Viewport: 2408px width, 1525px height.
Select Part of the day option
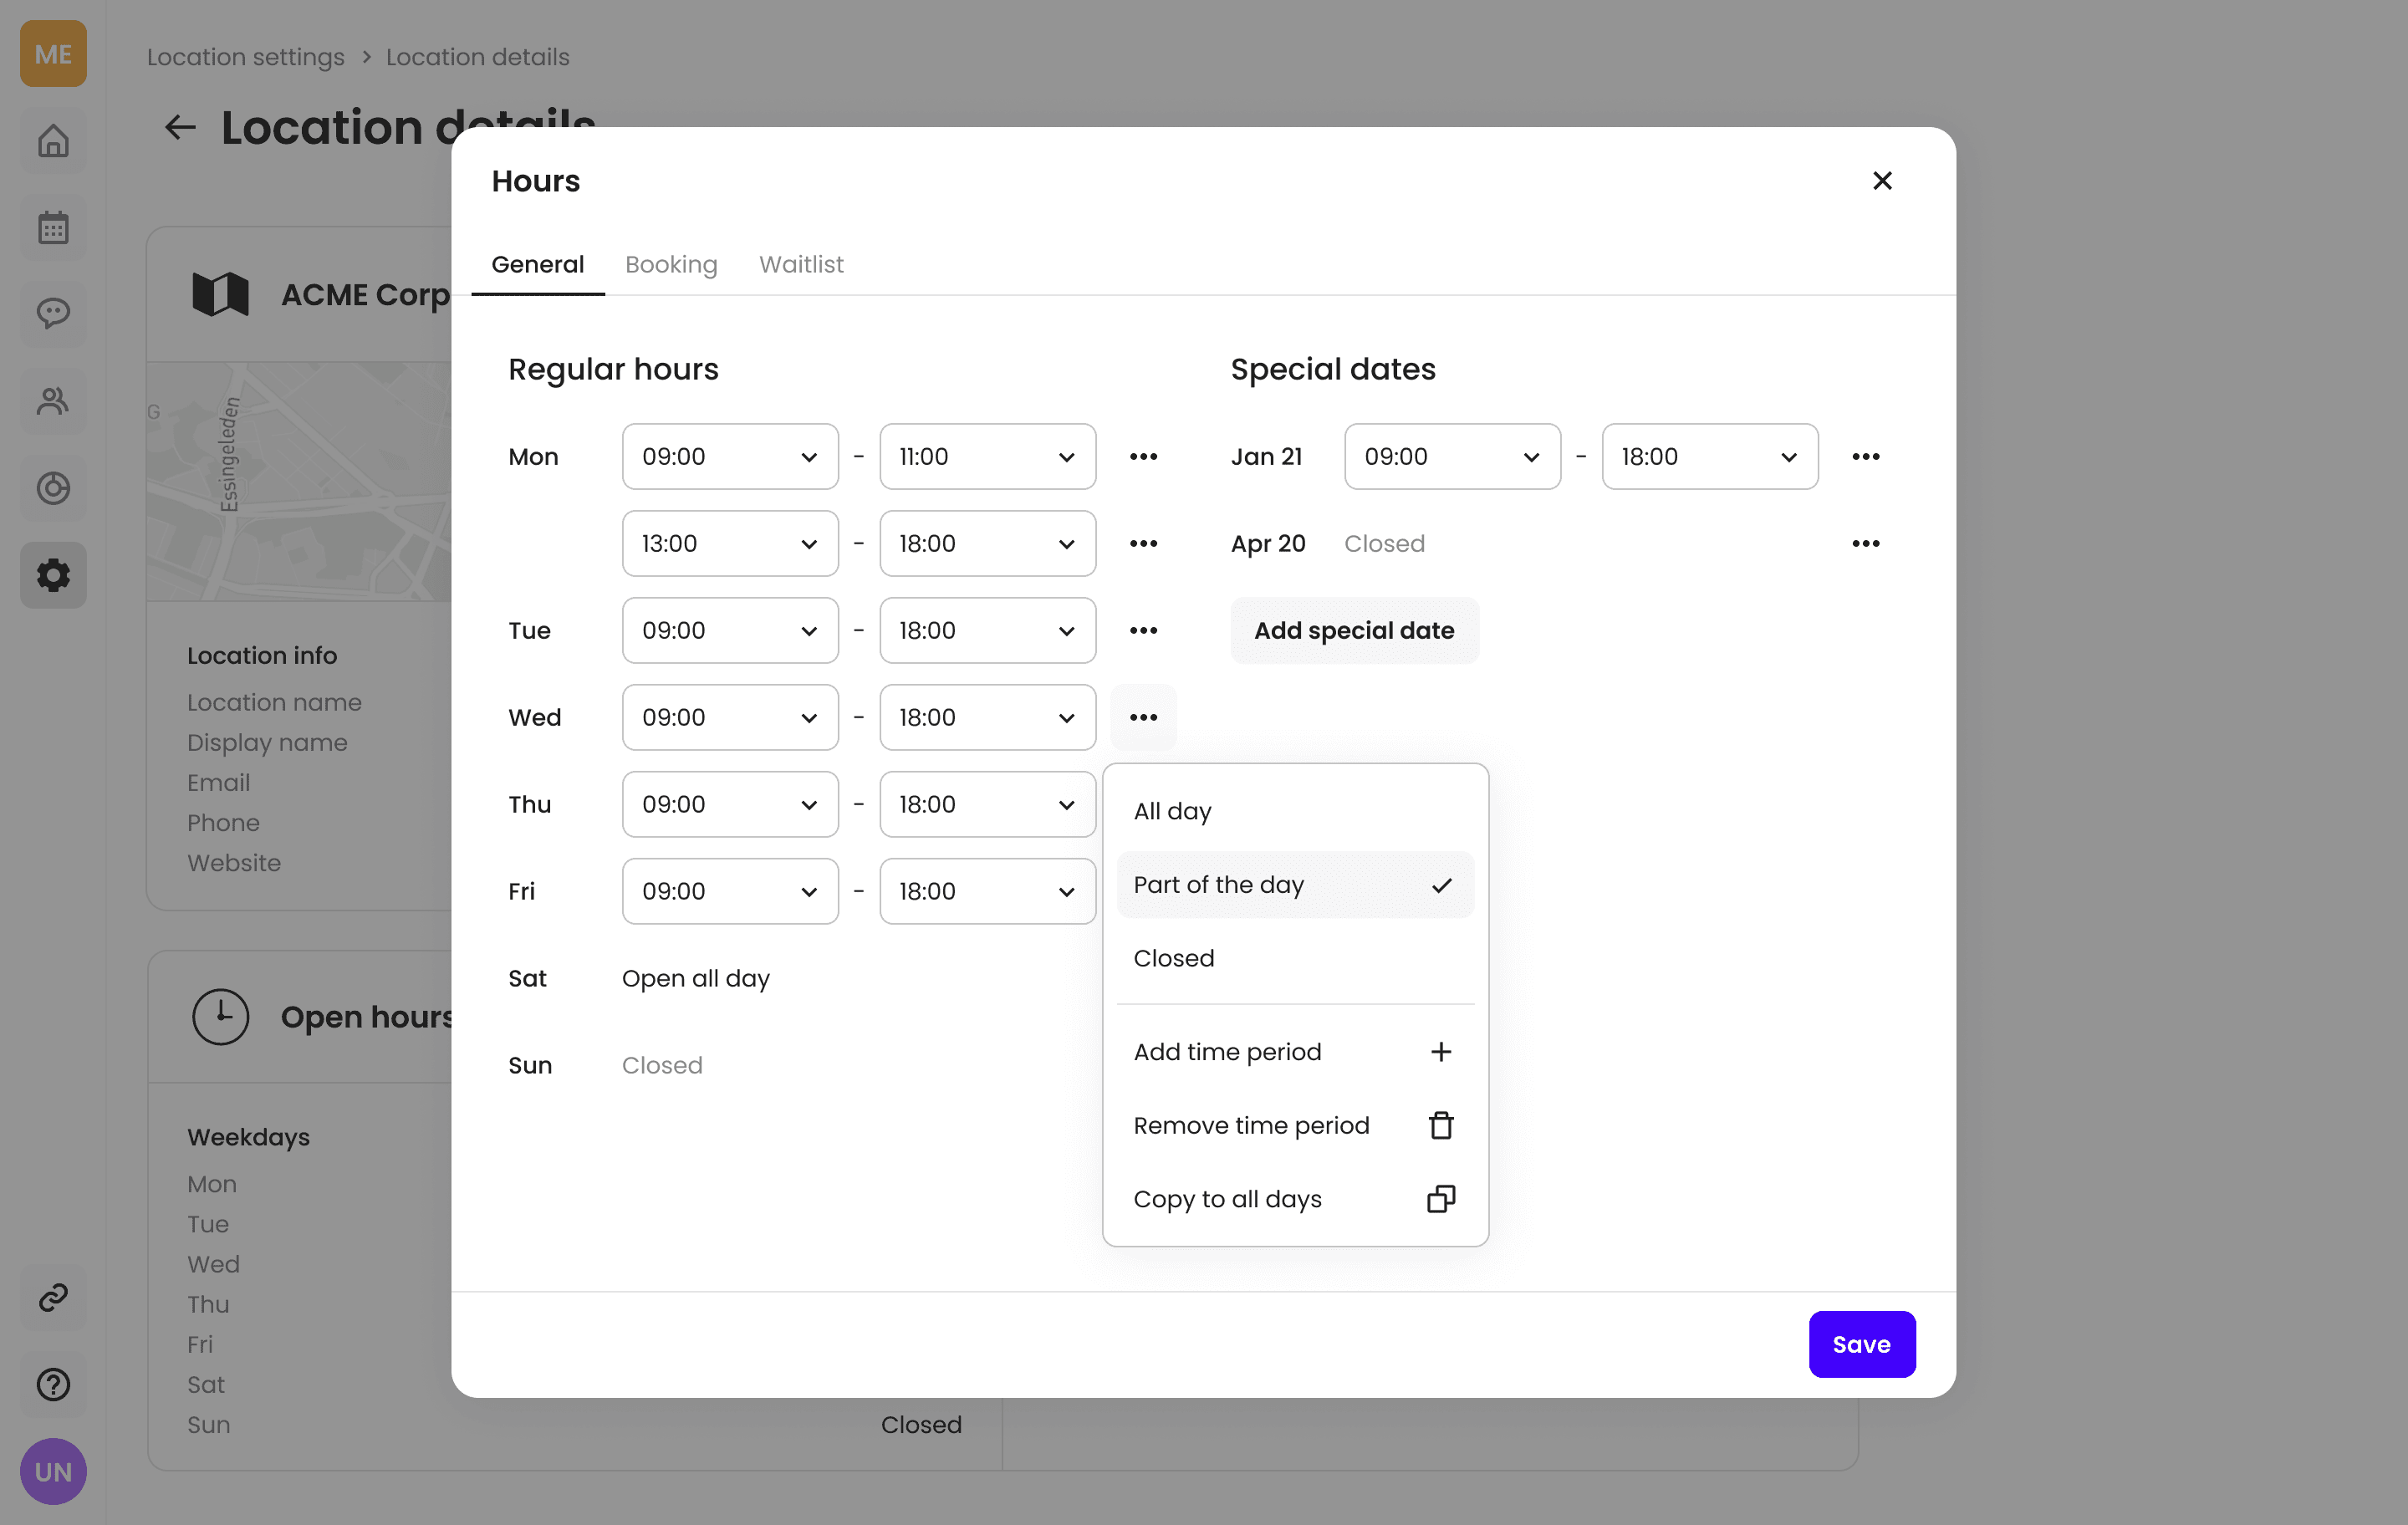pyautogui.click(x=1295, y=885)
